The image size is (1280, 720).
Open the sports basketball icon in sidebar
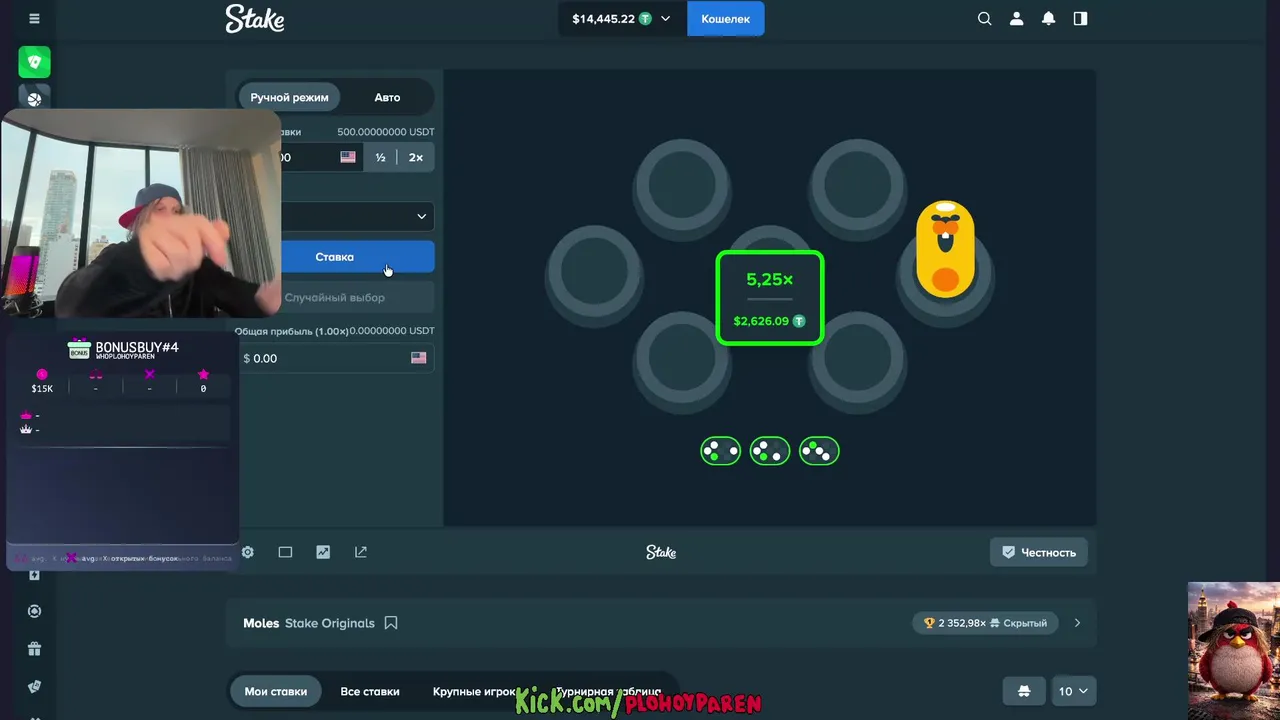(x=34, y=99)
